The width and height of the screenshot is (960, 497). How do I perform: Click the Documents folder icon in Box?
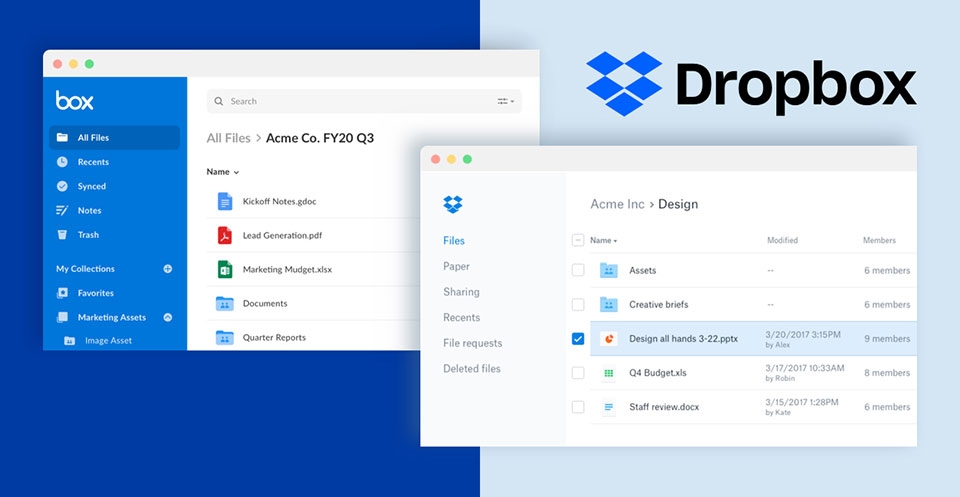(225, 303)
